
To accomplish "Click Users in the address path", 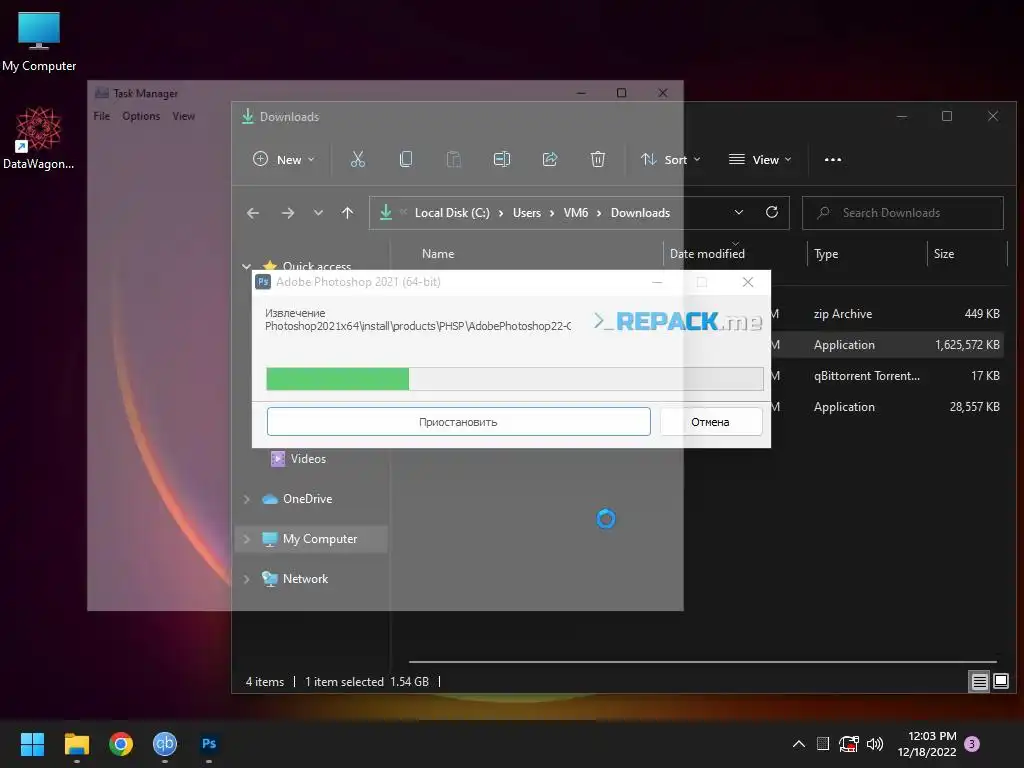I will 527,213.
